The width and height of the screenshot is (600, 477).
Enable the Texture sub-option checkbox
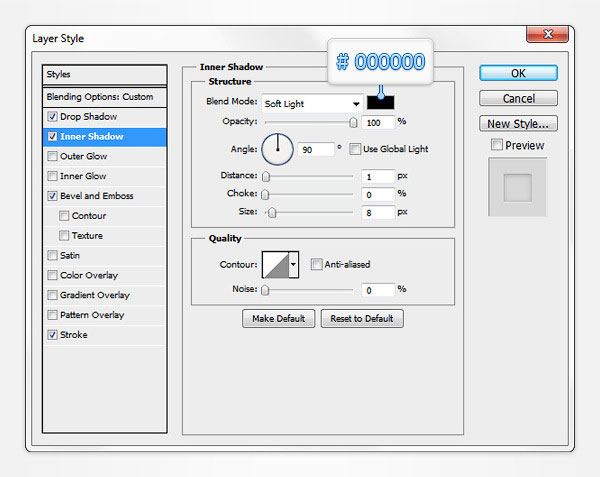point(64,236)
